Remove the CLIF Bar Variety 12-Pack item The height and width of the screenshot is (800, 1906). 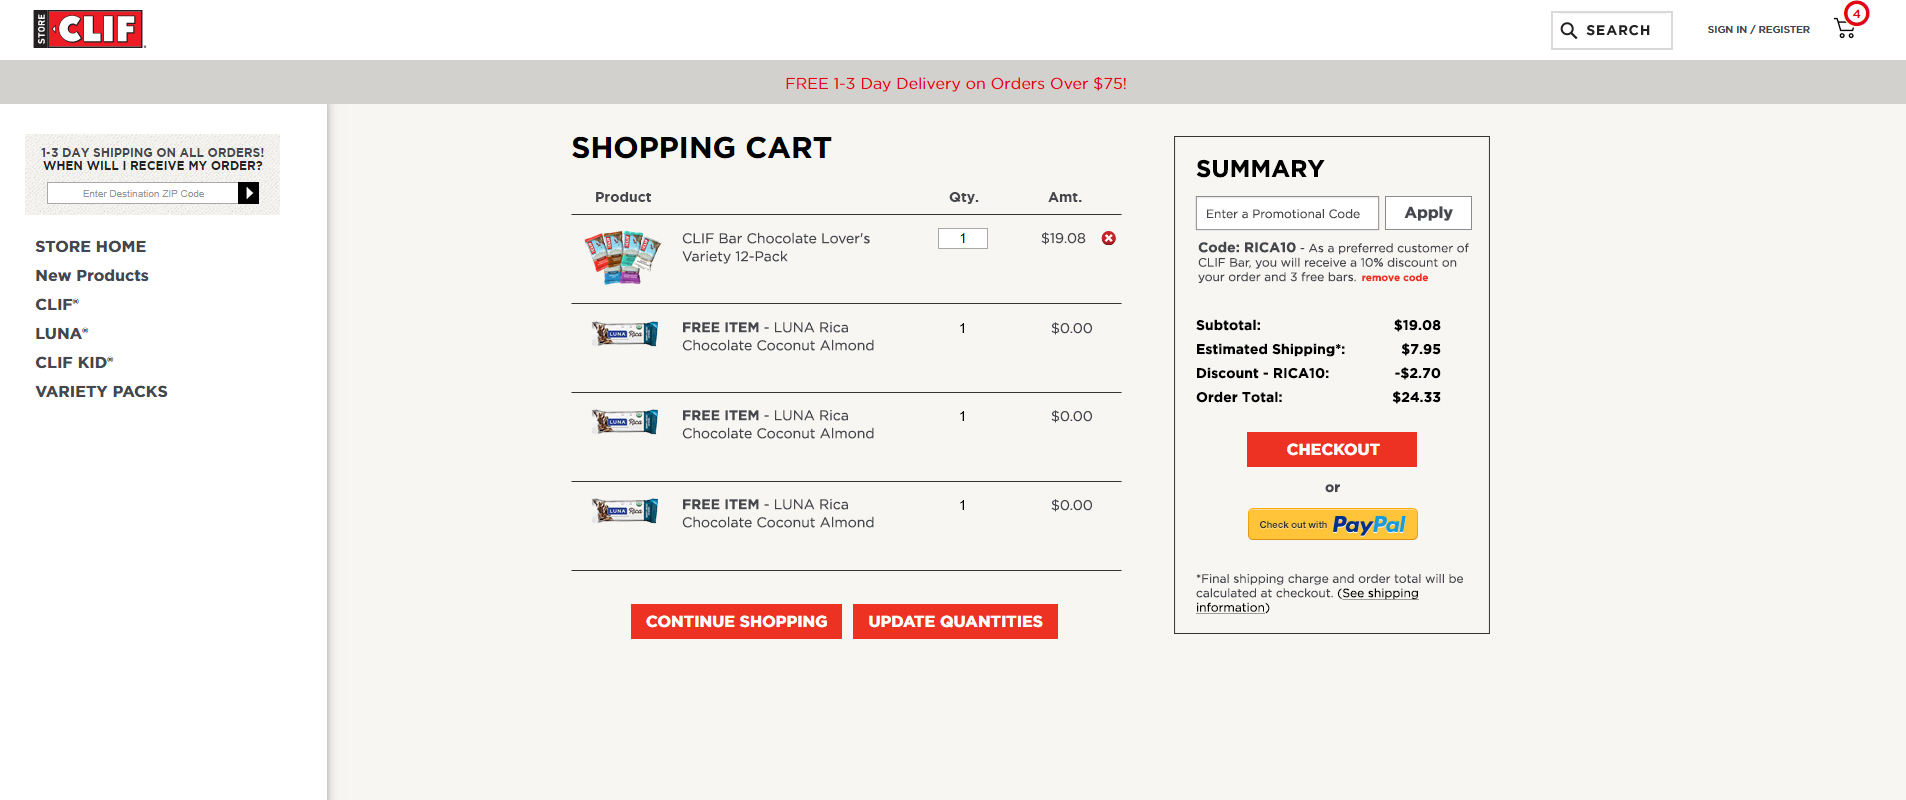(1109, 238)
